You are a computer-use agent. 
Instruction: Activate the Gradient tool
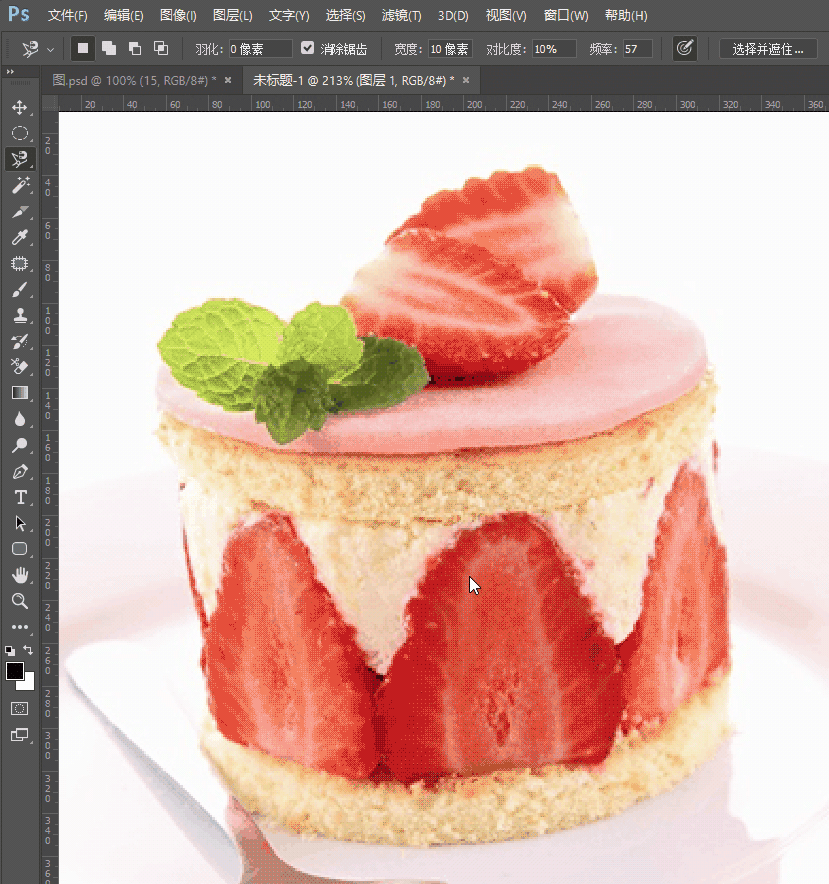click(19, 393)
